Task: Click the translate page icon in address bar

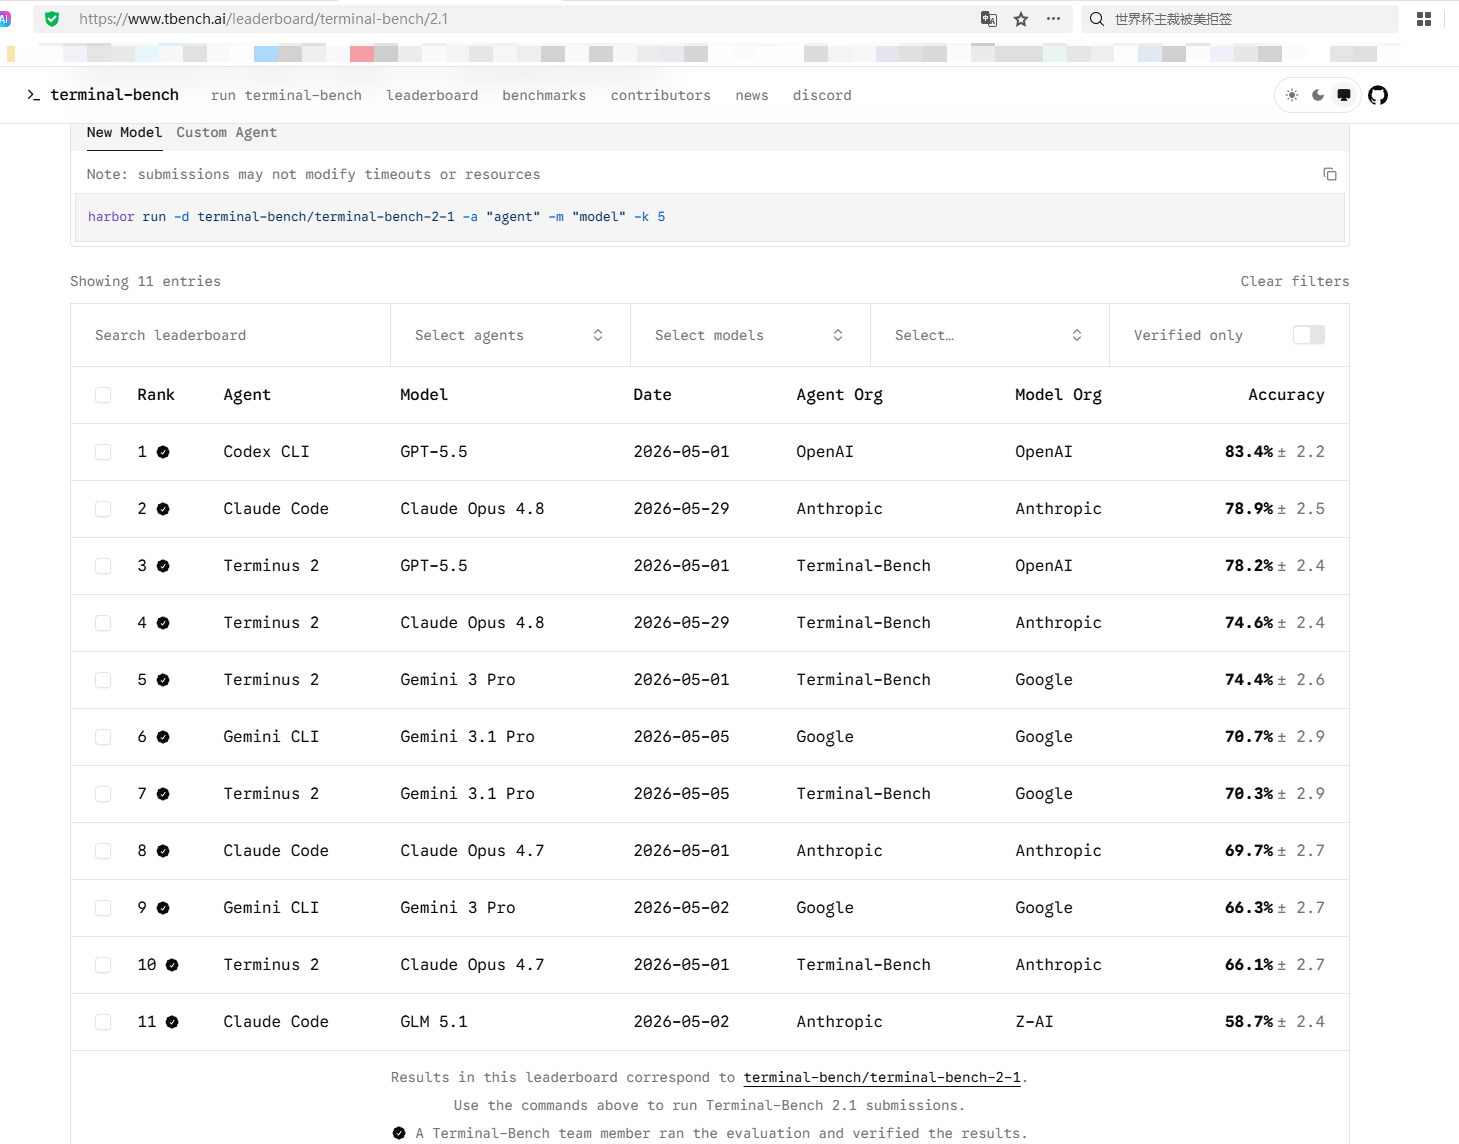Action: pyautogui.click(x=989, y=19)
